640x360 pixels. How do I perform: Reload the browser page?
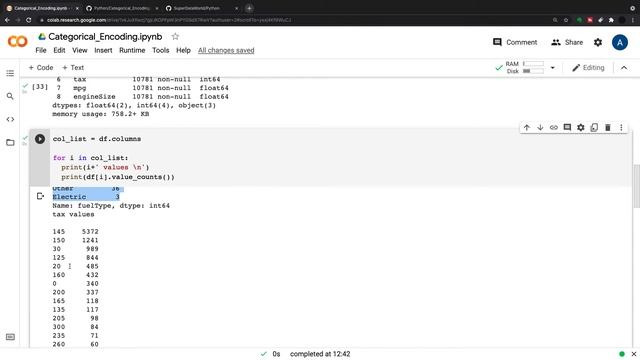click(x=29, y=20)
